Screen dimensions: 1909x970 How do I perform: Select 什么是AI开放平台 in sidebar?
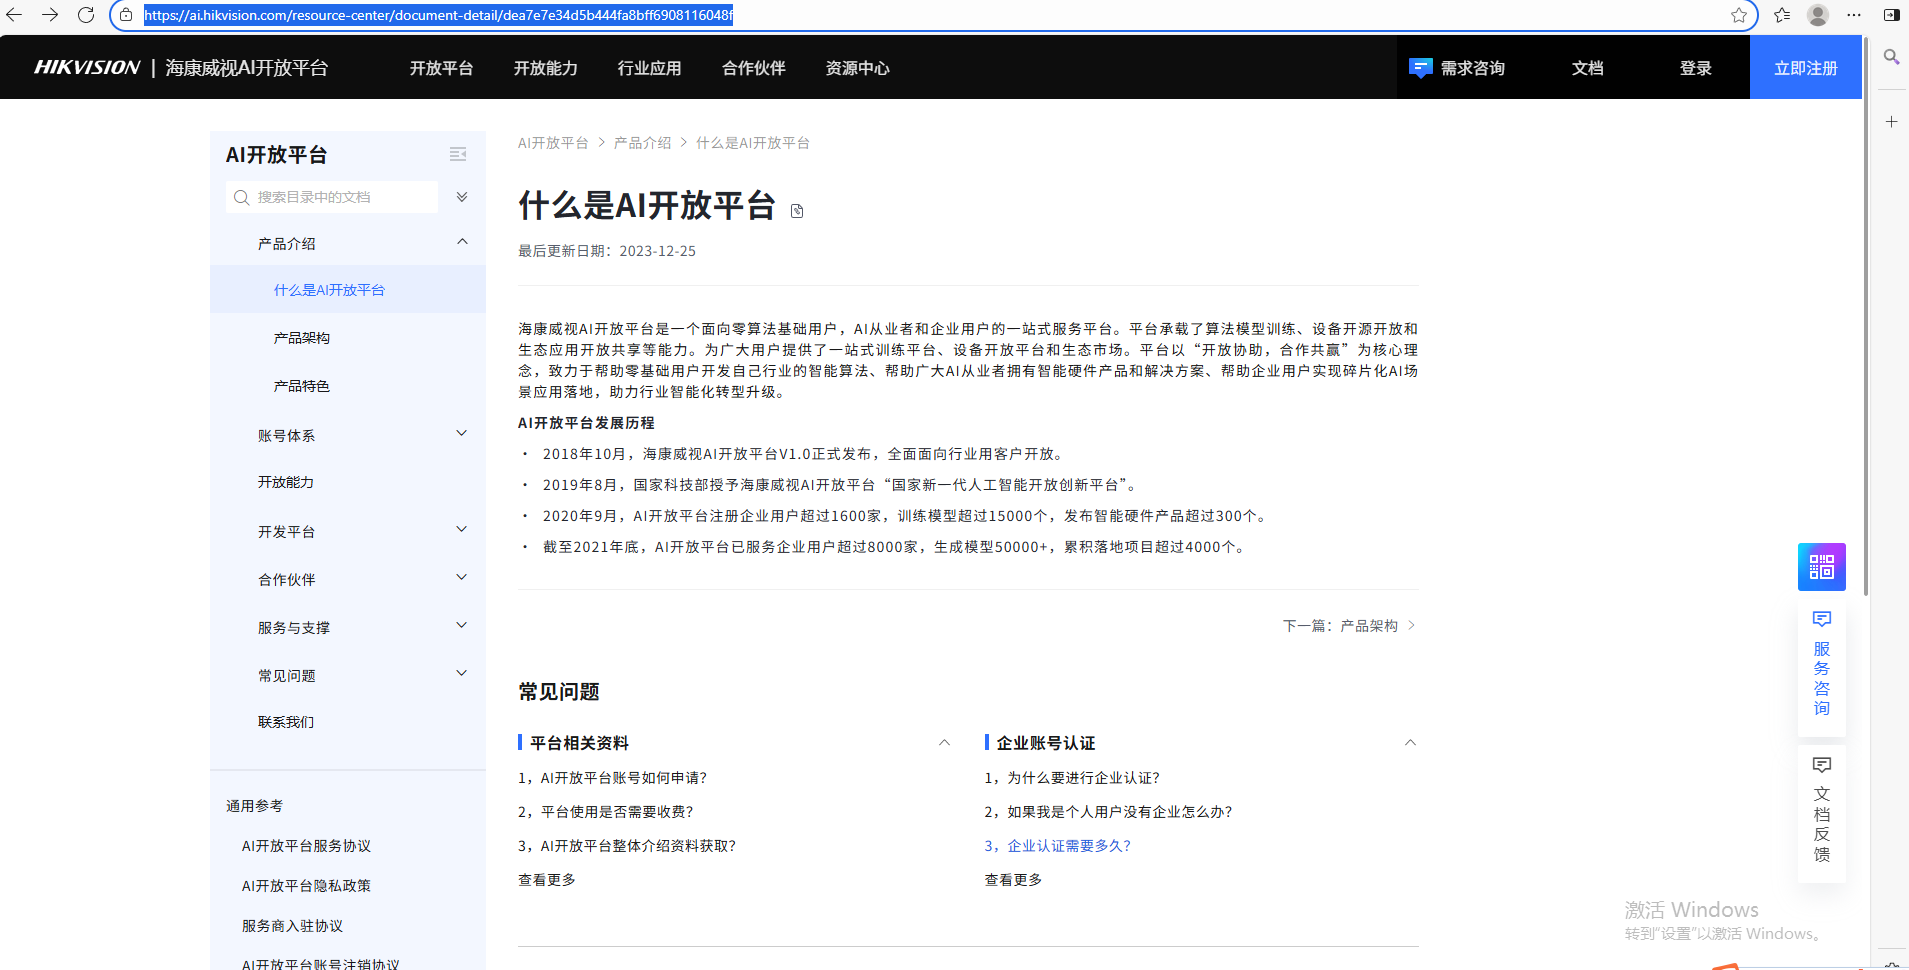[348, 290]
